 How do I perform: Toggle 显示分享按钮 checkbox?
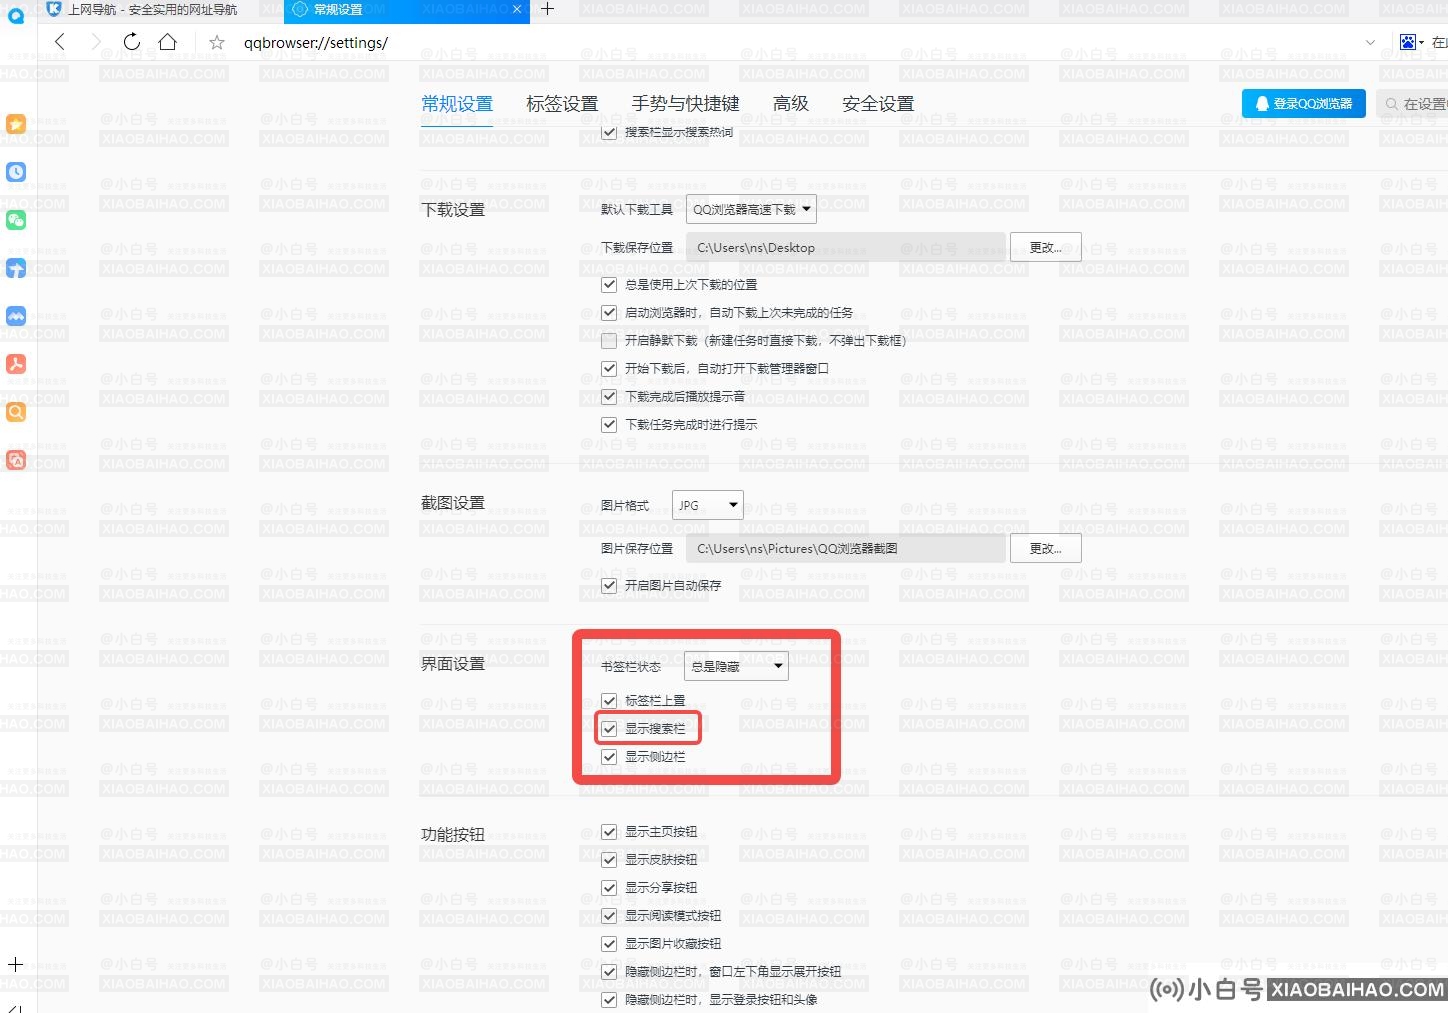609,888
